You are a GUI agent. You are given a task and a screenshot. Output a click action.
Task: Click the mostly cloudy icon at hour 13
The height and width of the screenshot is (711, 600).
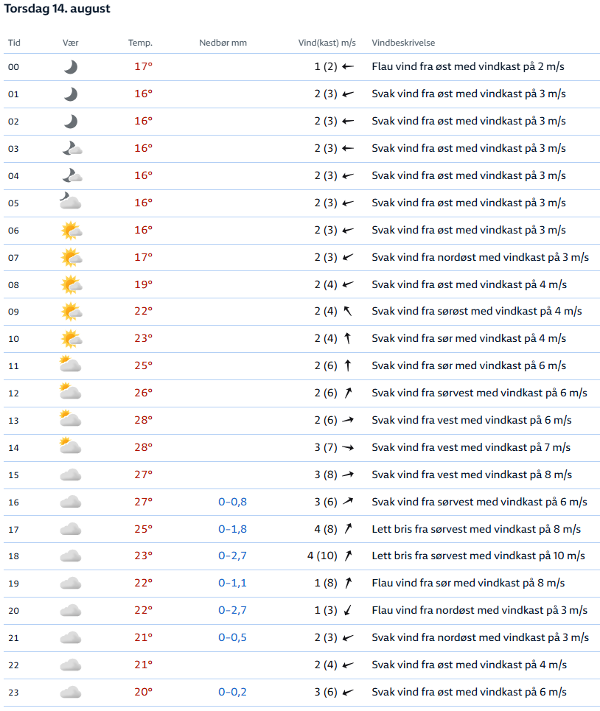click(70, 419)
